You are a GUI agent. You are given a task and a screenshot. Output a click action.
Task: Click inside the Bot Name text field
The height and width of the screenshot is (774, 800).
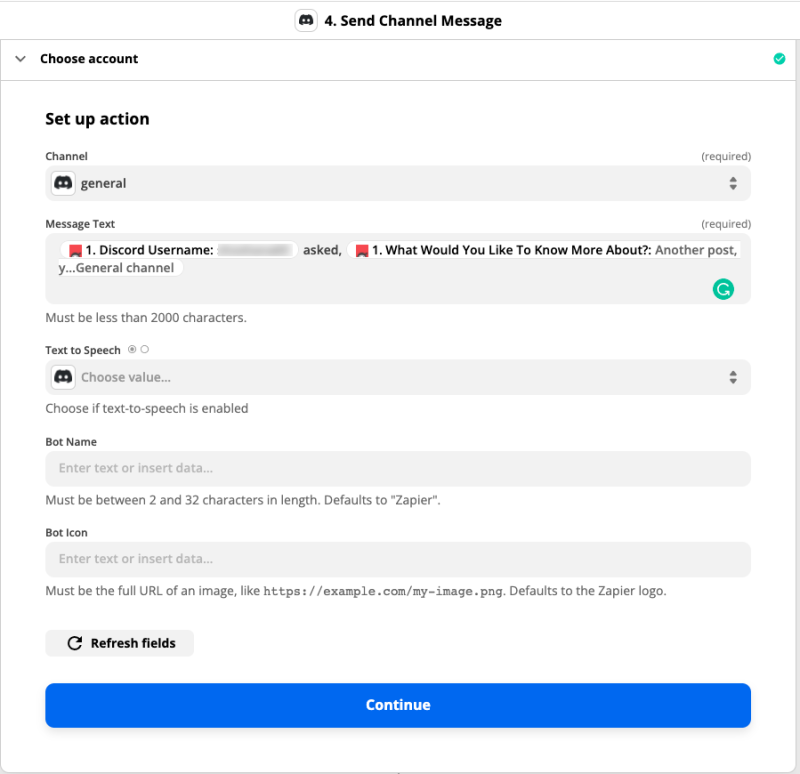(398, 468)
